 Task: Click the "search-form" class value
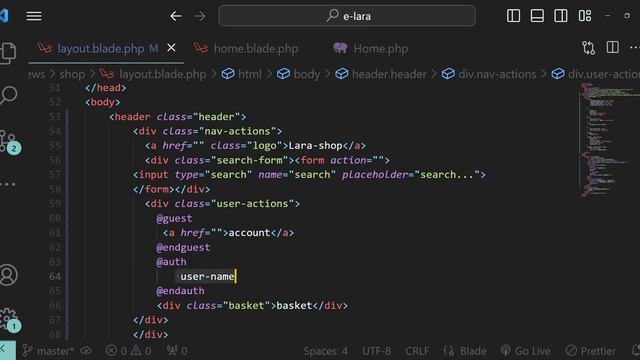point(249,160)
